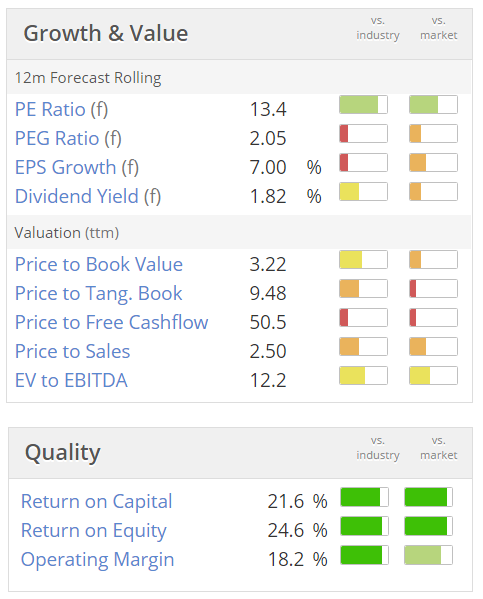Screen dimensions: 483x599
Task: Click Price to Tang. Book link
Action: pyautogui.click(x=99, y=293)
